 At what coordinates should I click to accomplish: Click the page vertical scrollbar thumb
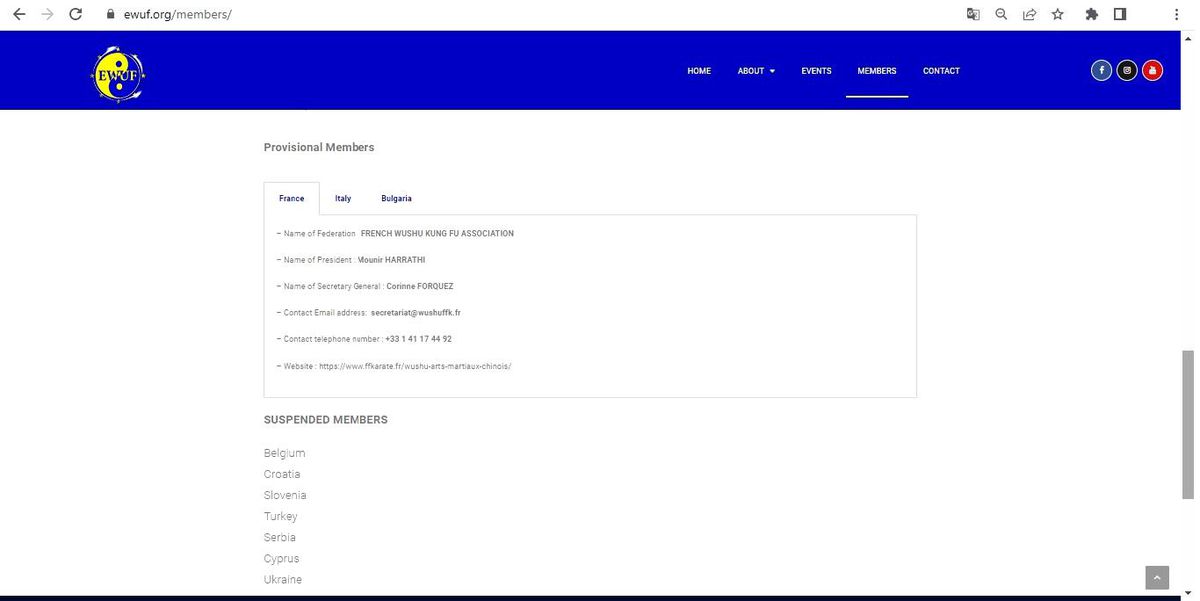[1188, 425]
